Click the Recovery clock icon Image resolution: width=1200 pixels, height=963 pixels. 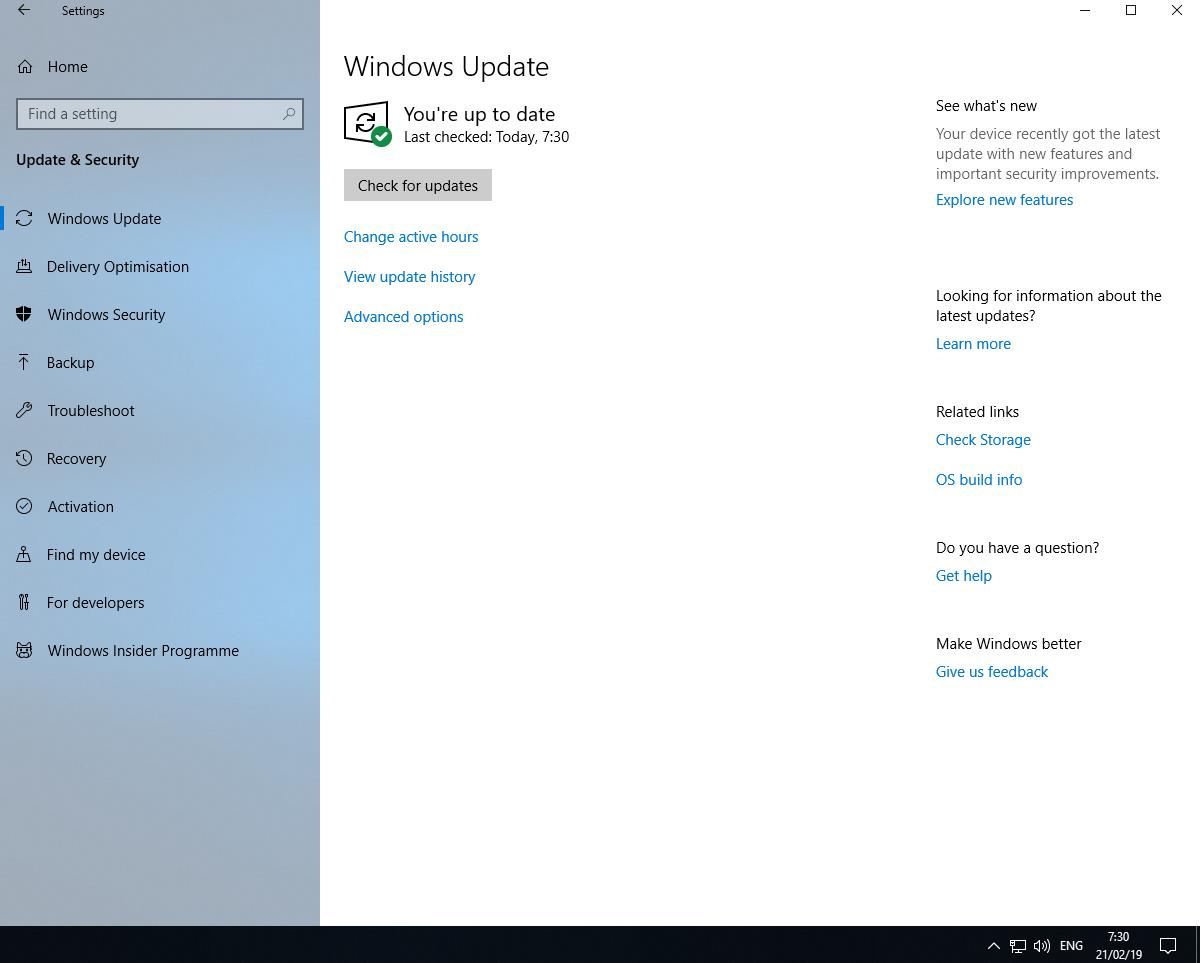pyautogui.click(x=25, y=458)
